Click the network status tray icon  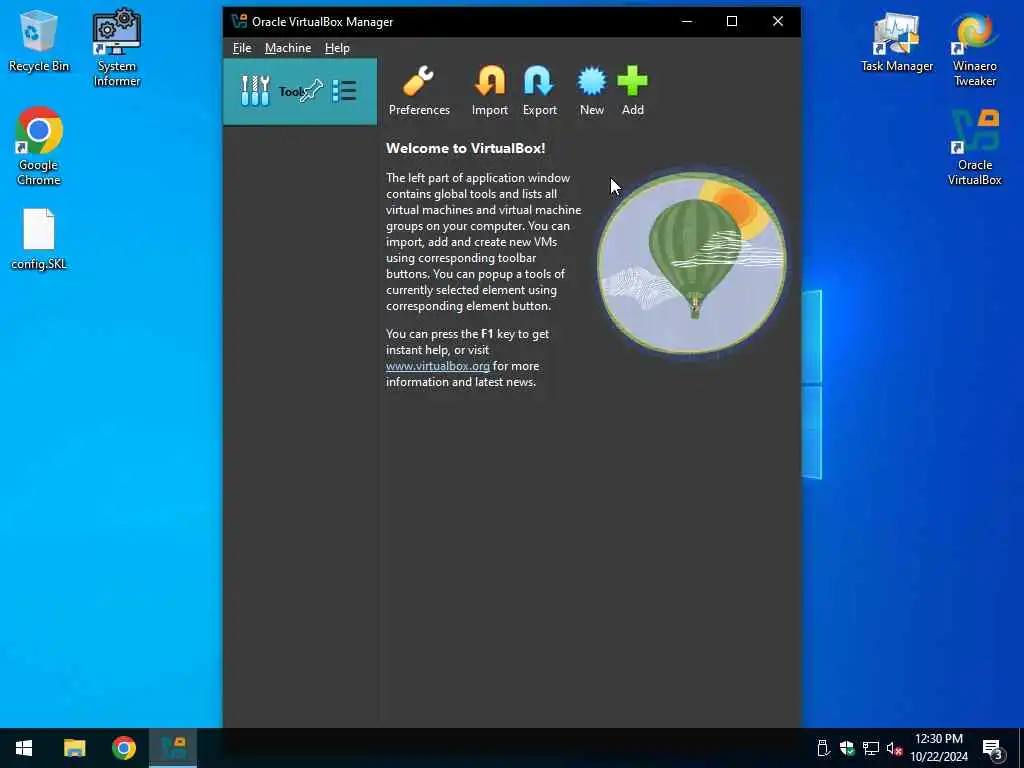[x=871, y=748]
